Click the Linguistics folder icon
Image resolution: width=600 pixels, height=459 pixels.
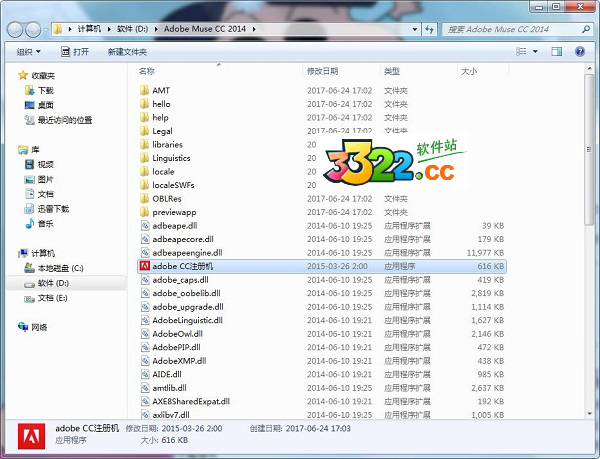pos(144,158)
